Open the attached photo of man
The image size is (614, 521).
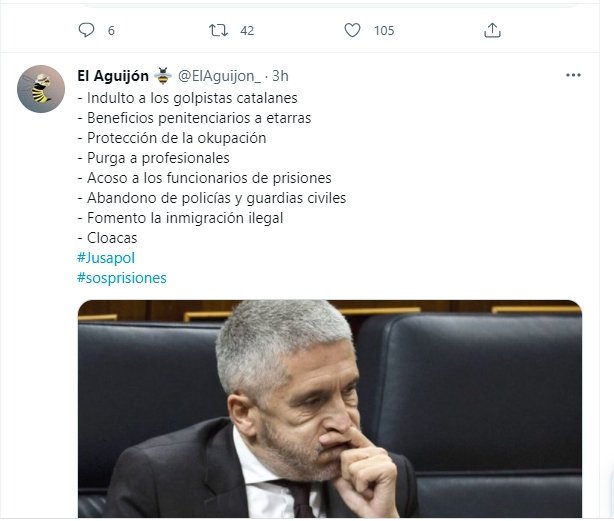330,409
